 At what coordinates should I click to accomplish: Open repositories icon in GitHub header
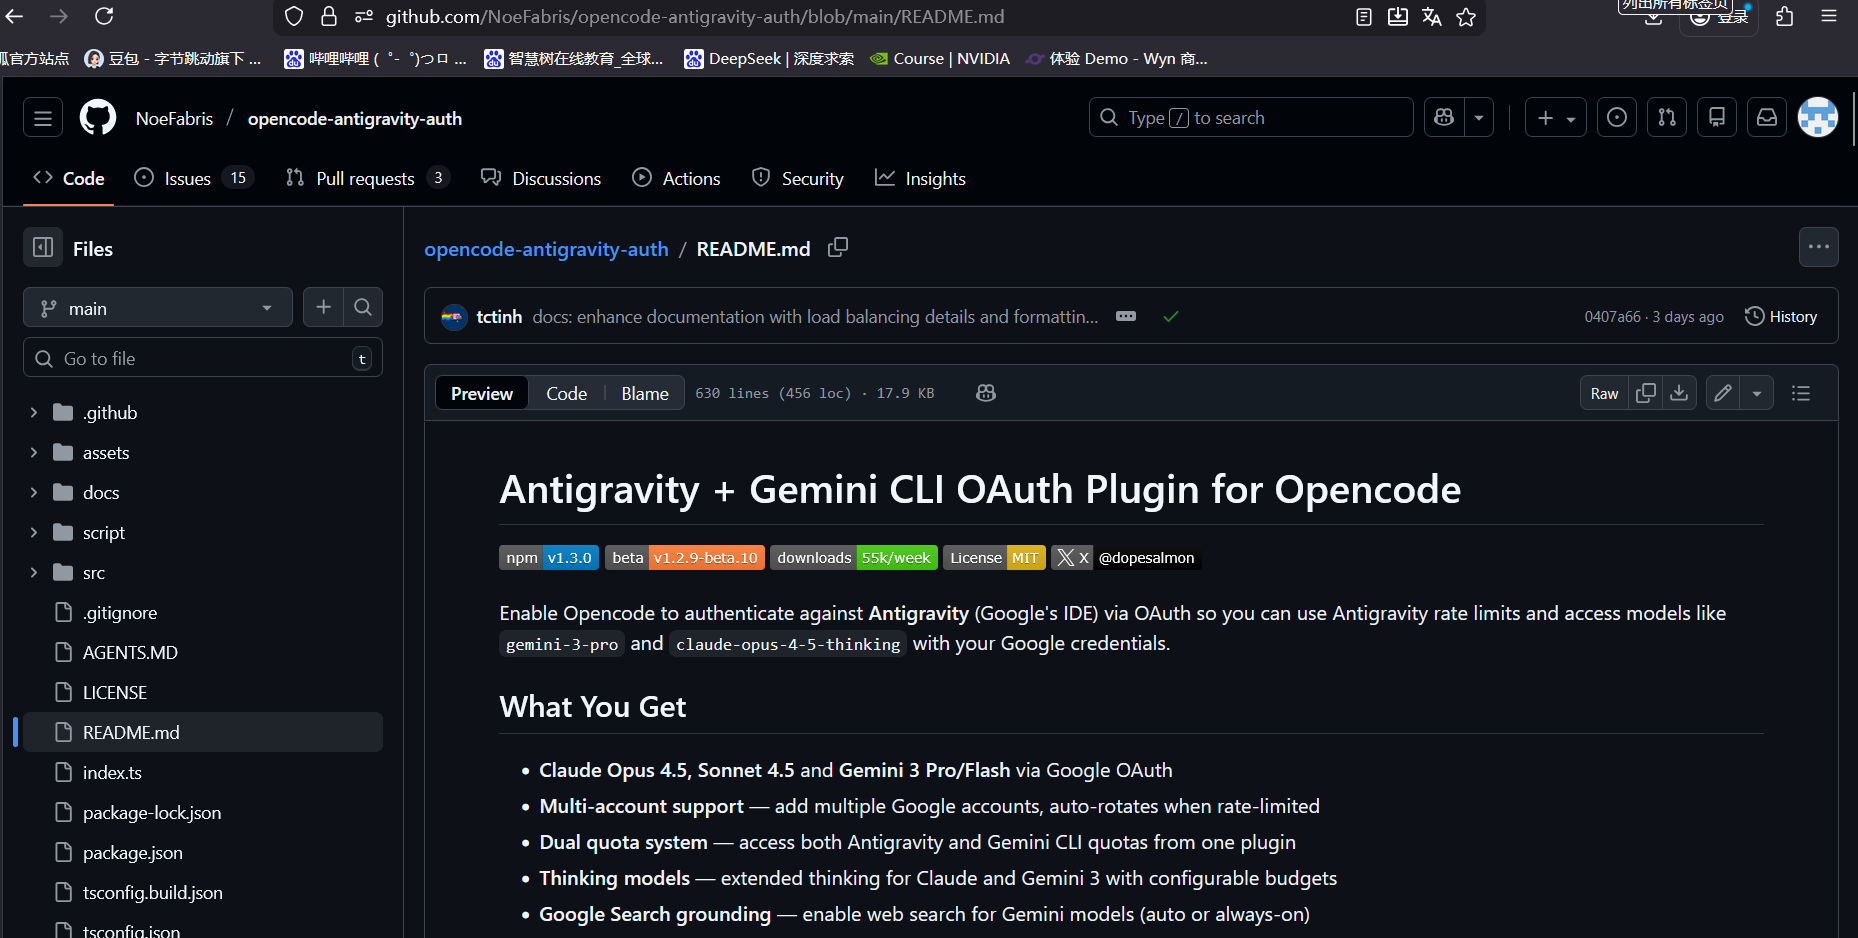pos(1717,118)
